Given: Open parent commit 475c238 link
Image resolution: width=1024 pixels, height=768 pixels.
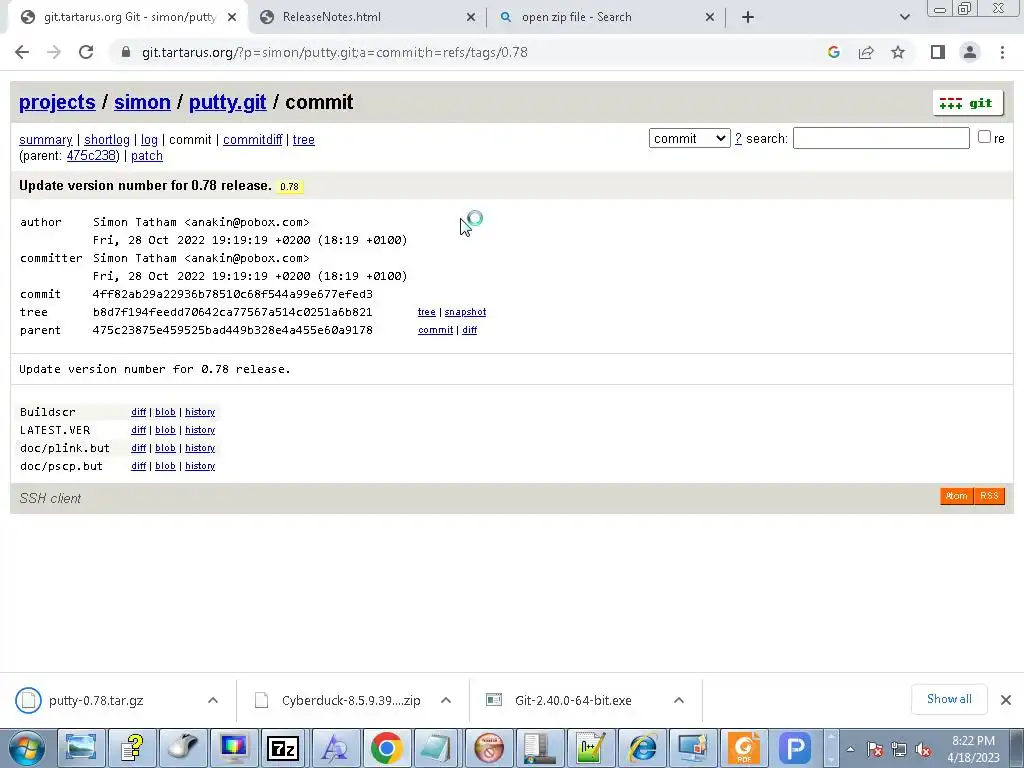Looking at the screenshot, I should pos(91,156).
